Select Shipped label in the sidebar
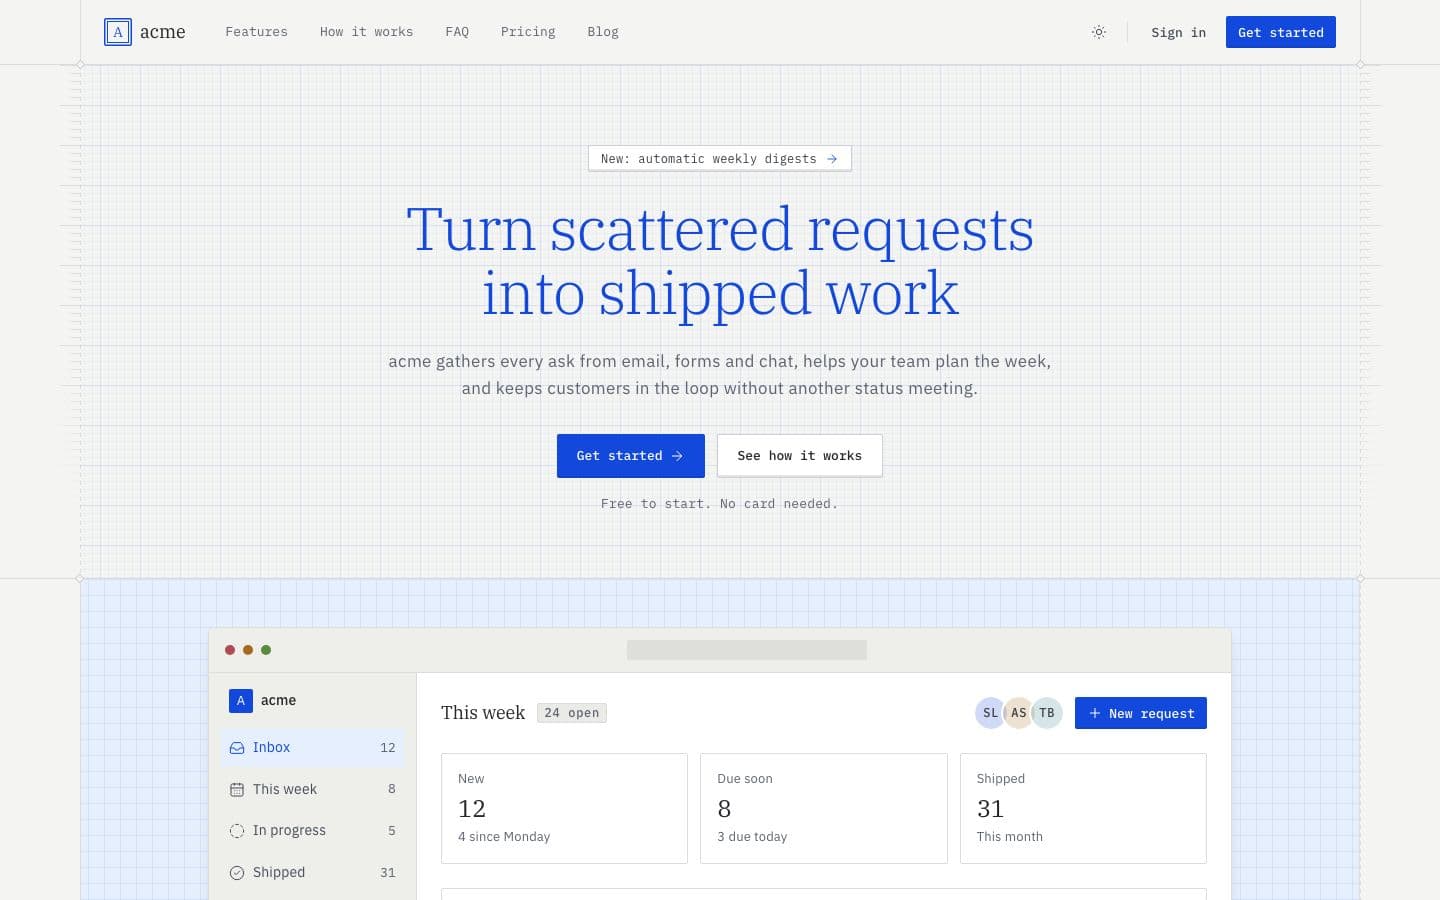 pos(279,872)
